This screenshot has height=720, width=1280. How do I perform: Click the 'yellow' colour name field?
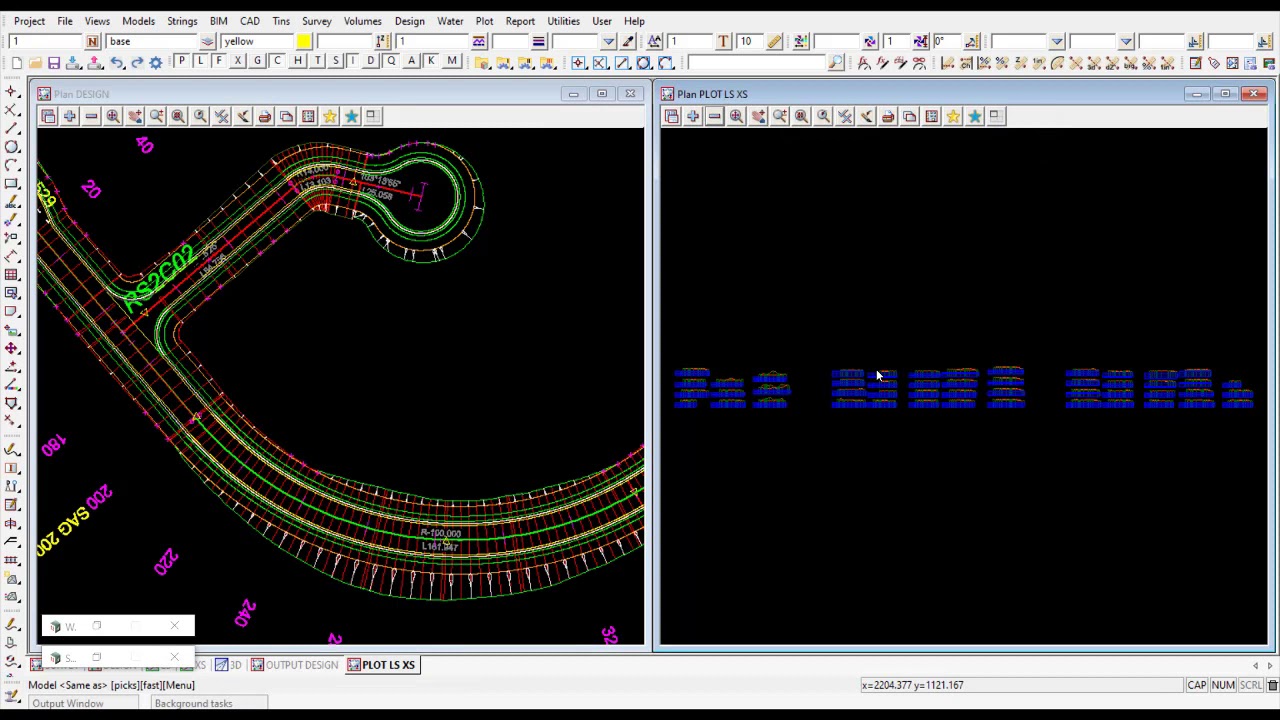[257, 41]
